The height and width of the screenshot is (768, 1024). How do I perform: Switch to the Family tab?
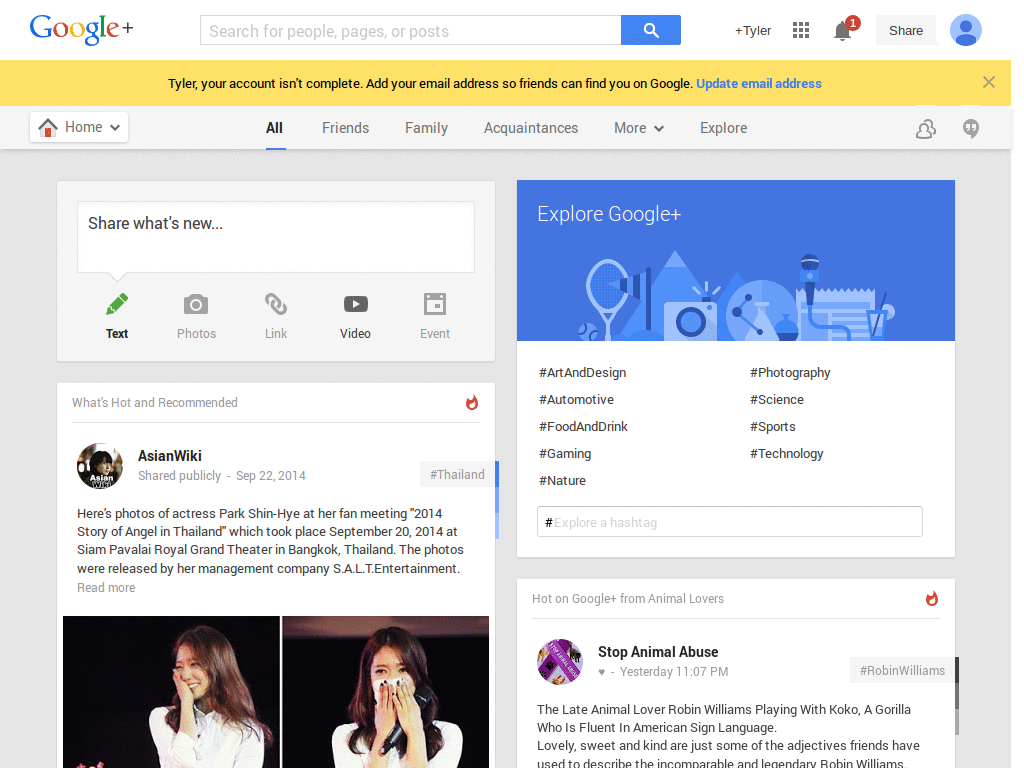click(426, 128)
